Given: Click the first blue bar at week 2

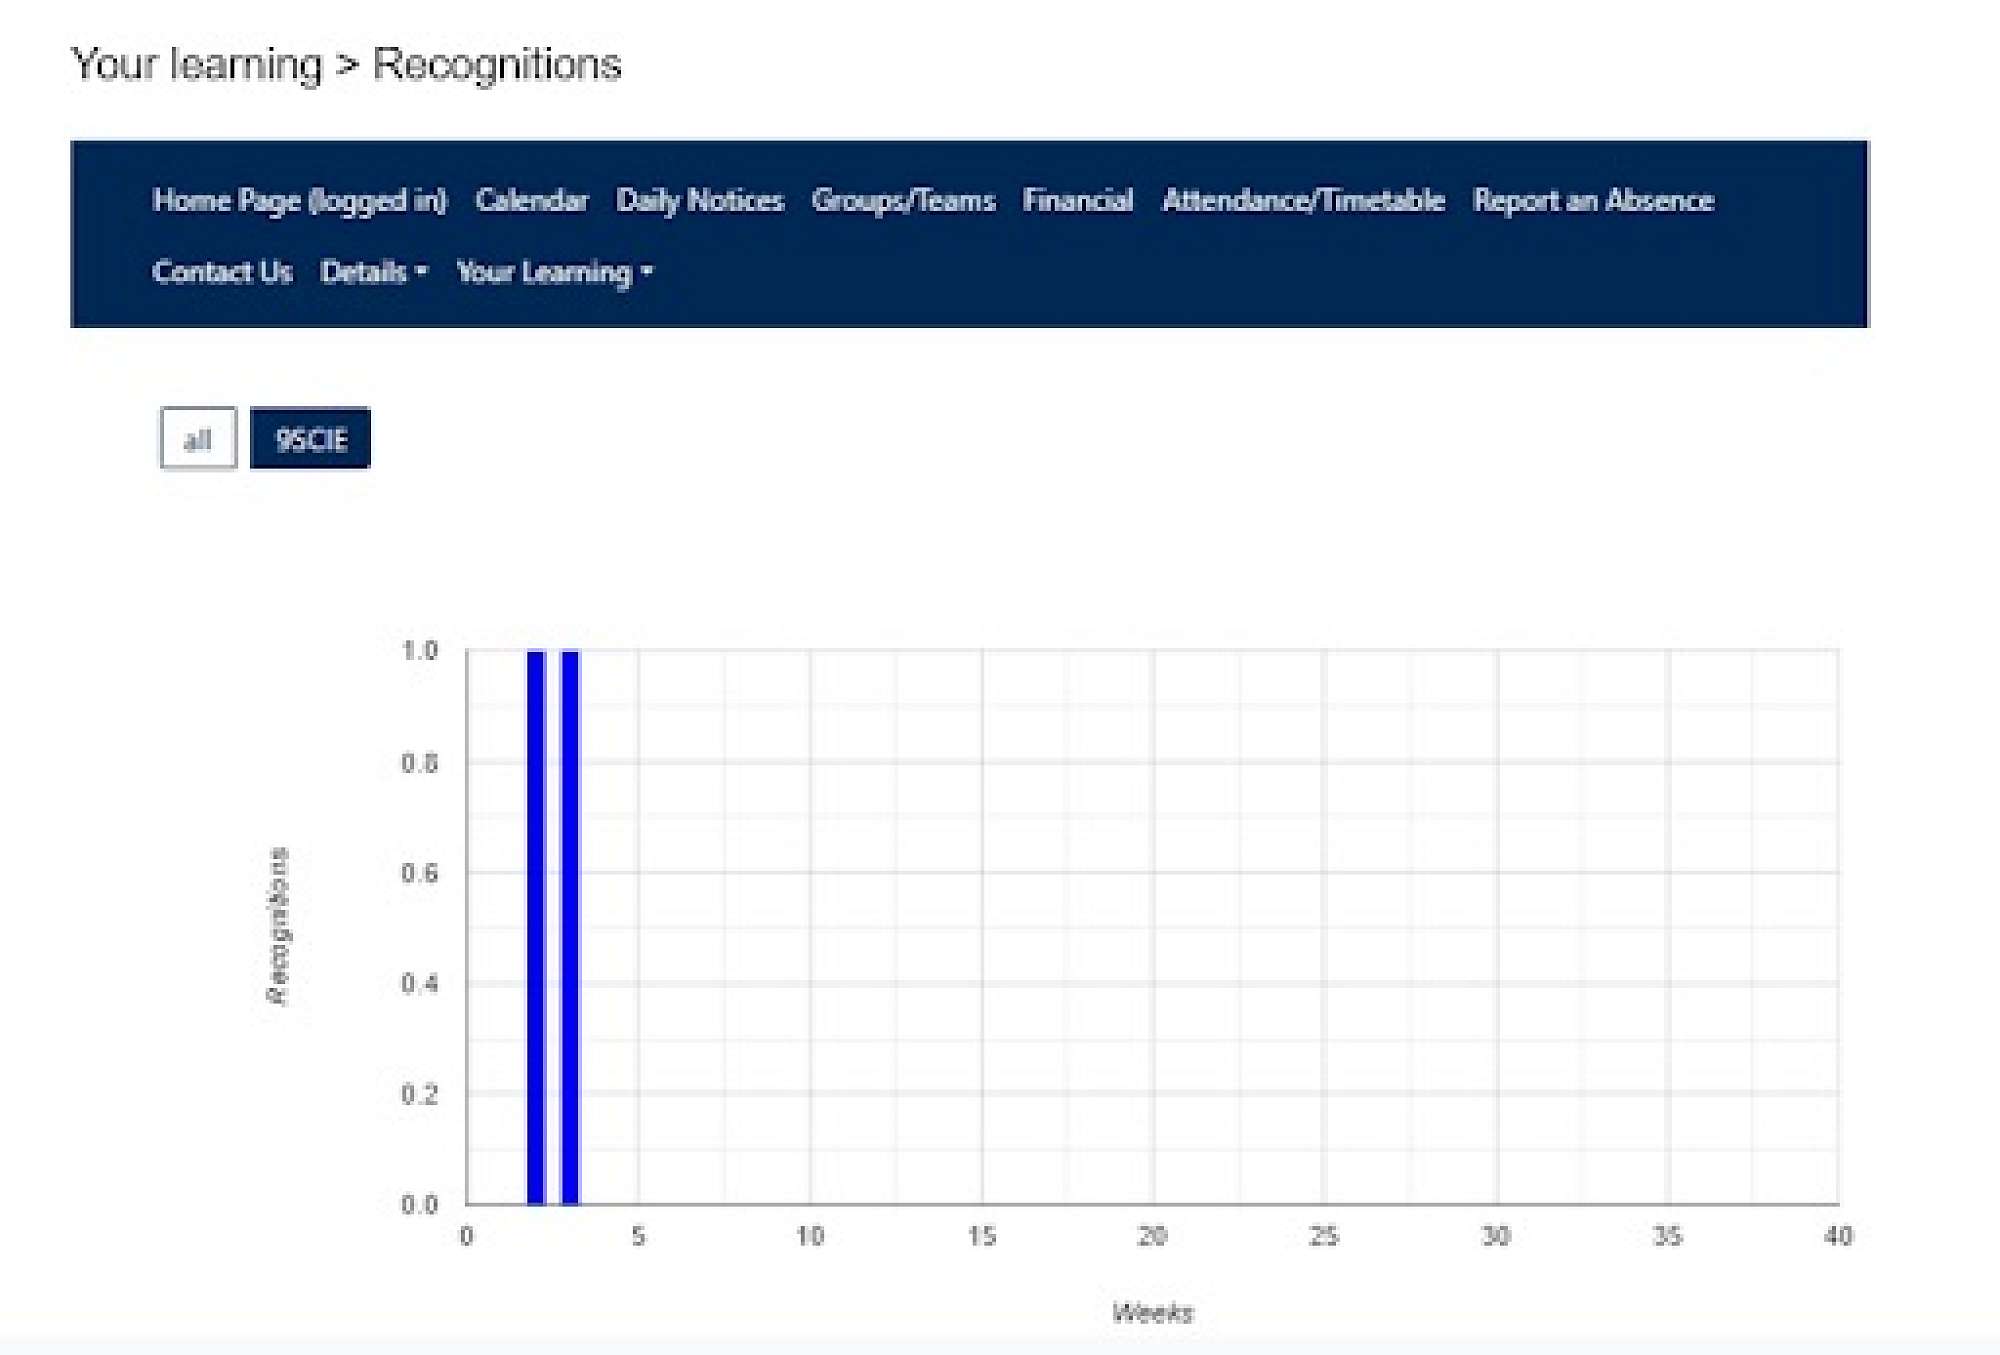Looking at the screenshot, I should [536, 925].
